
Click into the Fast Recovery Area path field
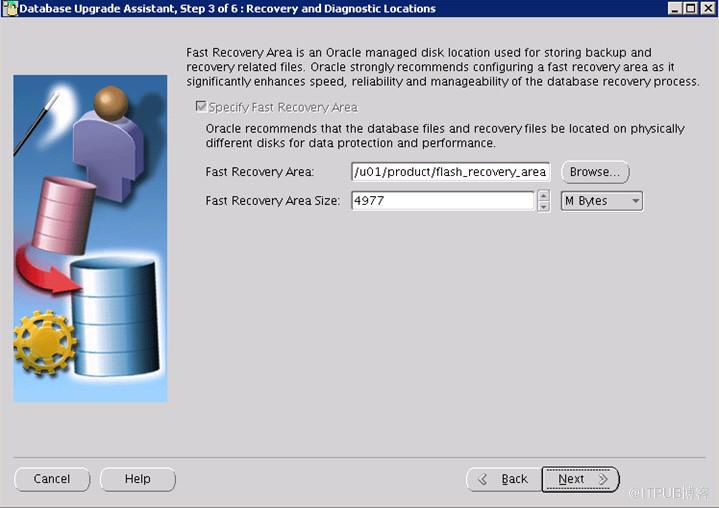450,172
